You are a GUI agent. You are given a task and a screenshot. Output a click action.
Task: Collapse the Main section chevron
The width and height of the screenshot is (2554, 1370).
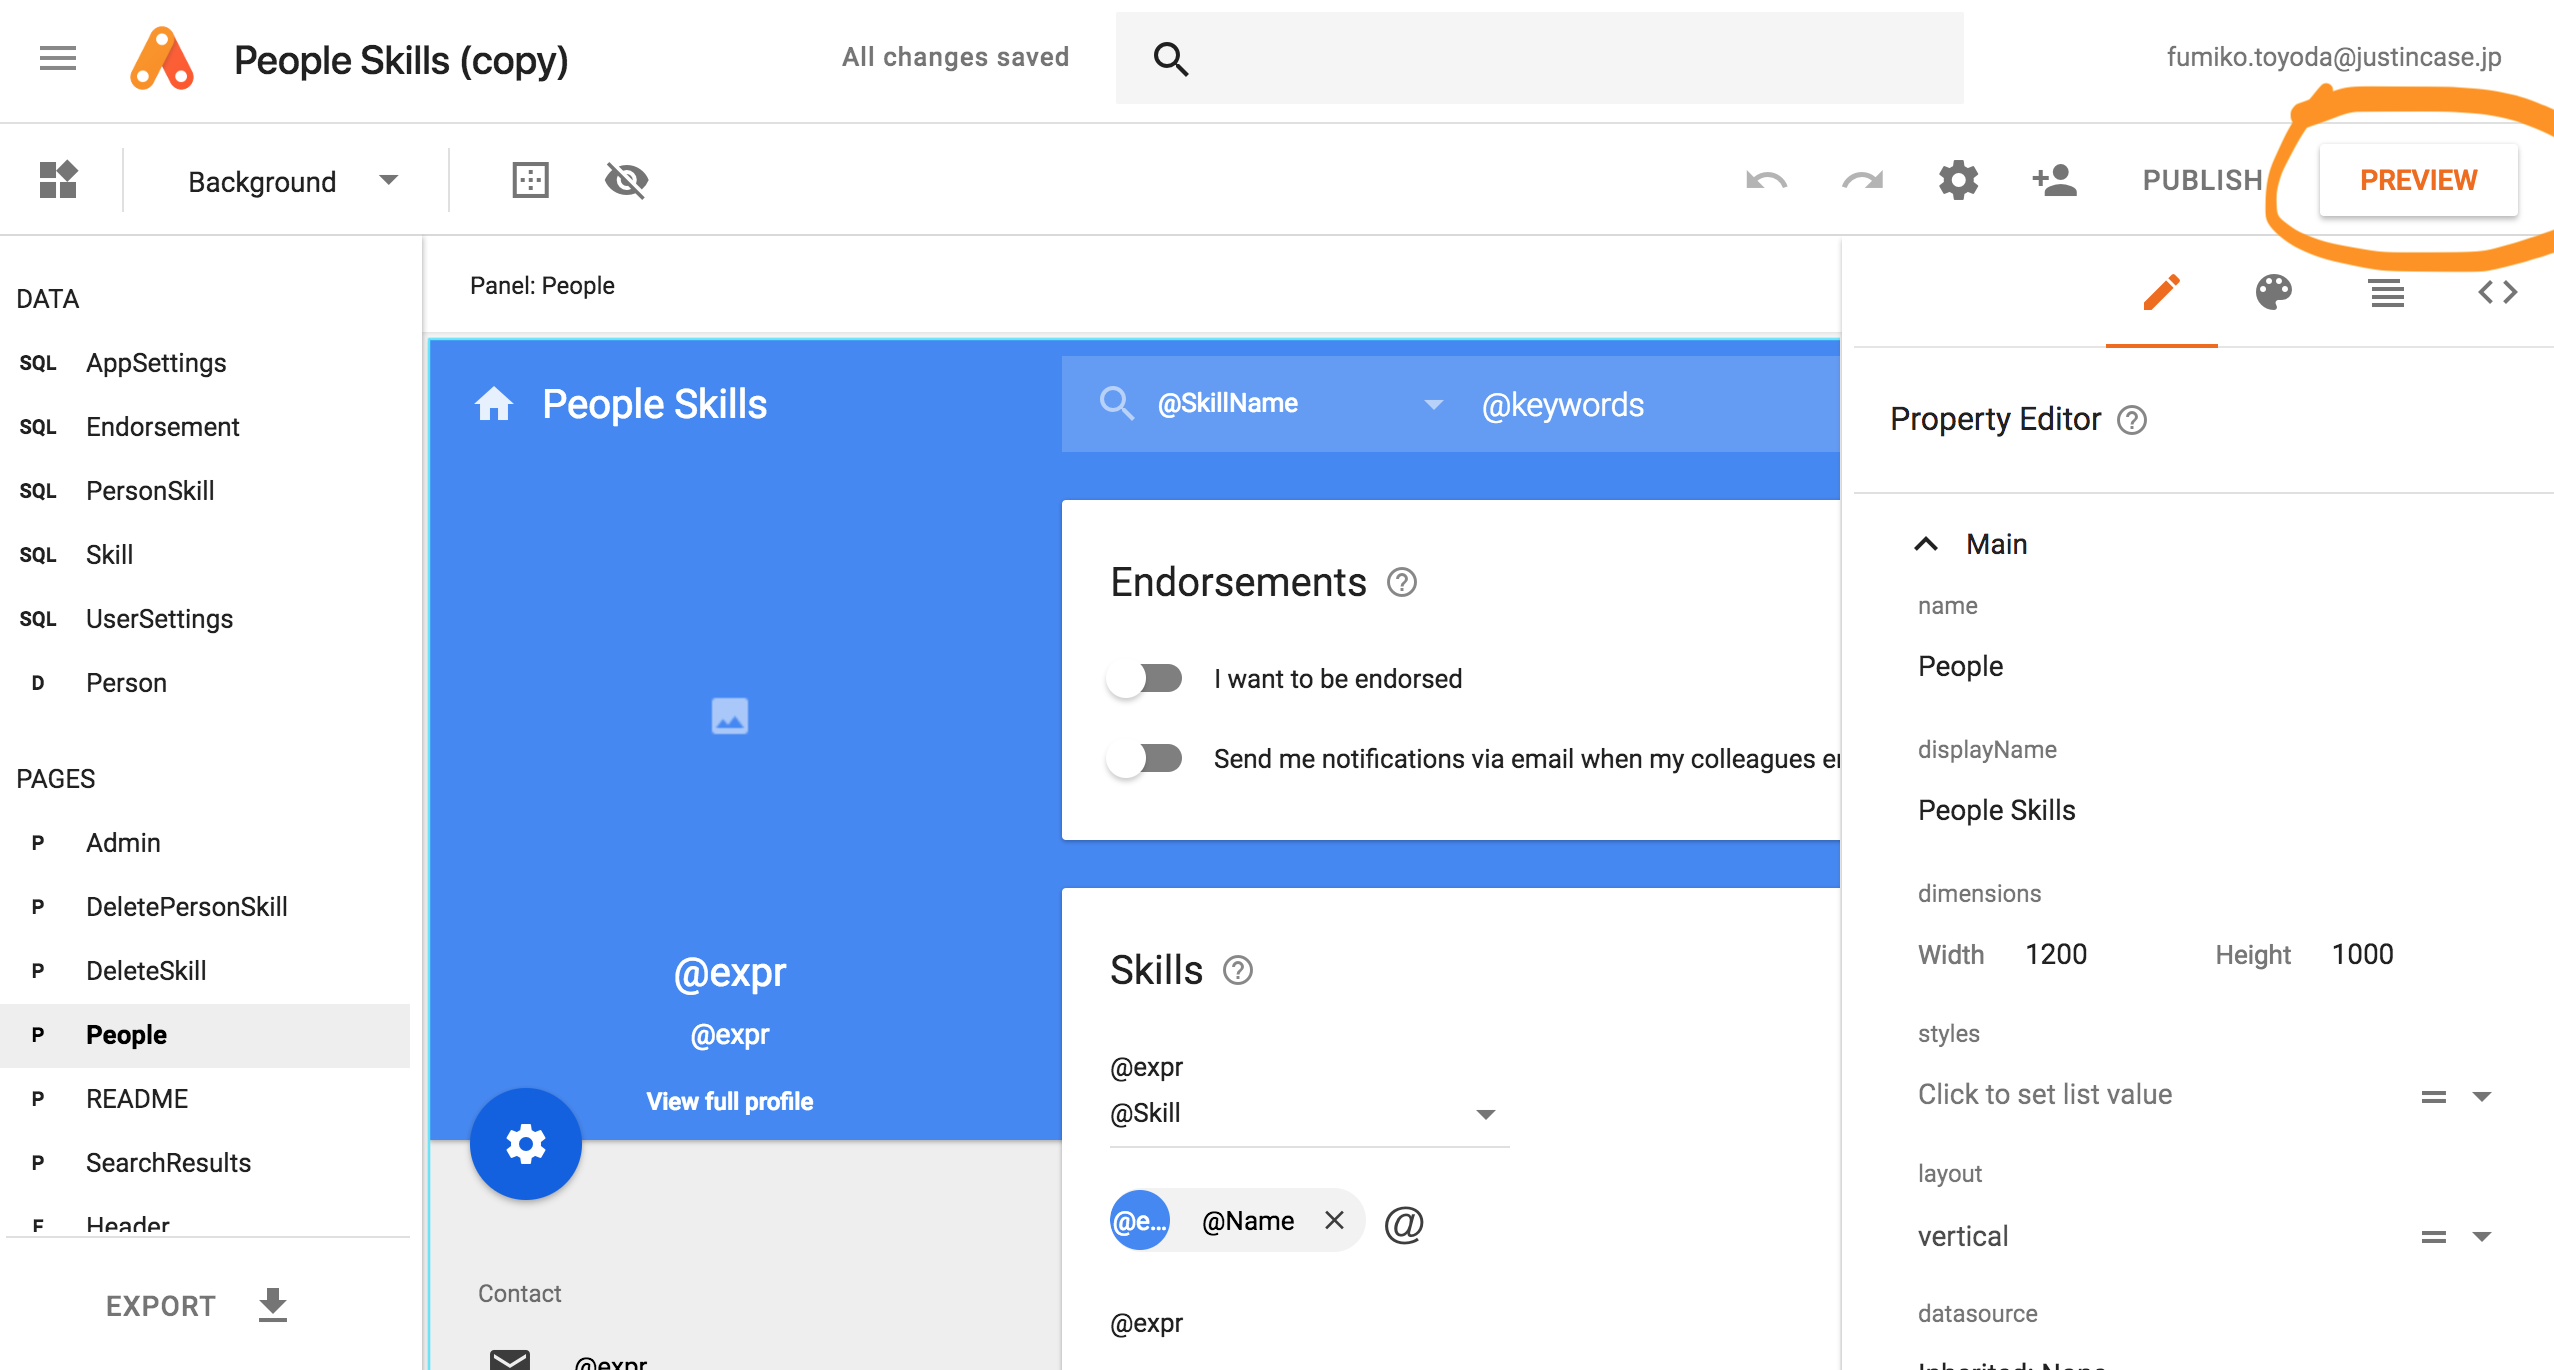[x=1925, y=544]
